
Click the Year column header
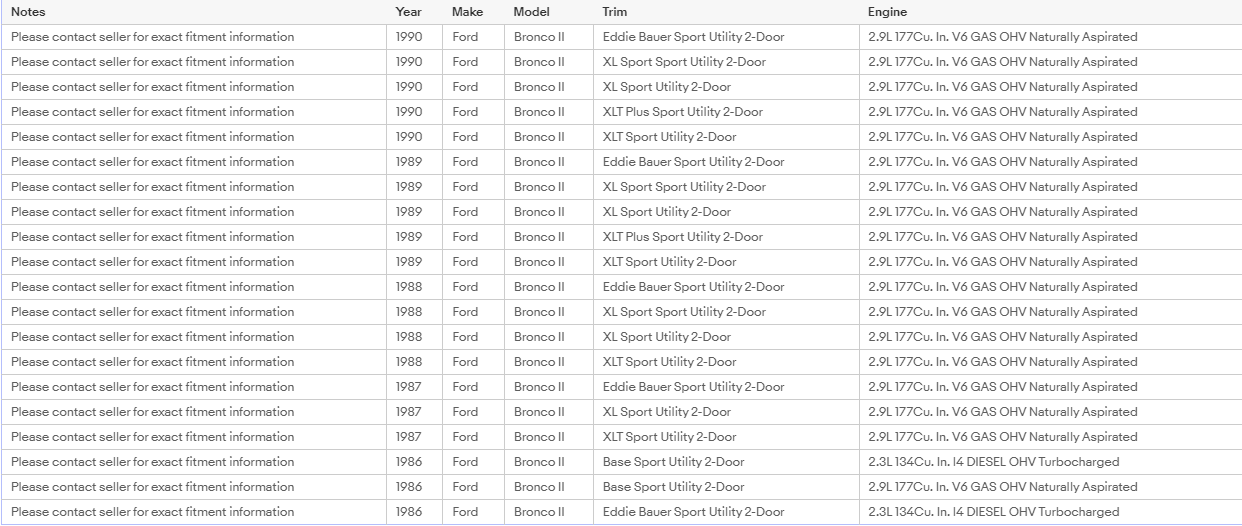[x=408, y=12]
